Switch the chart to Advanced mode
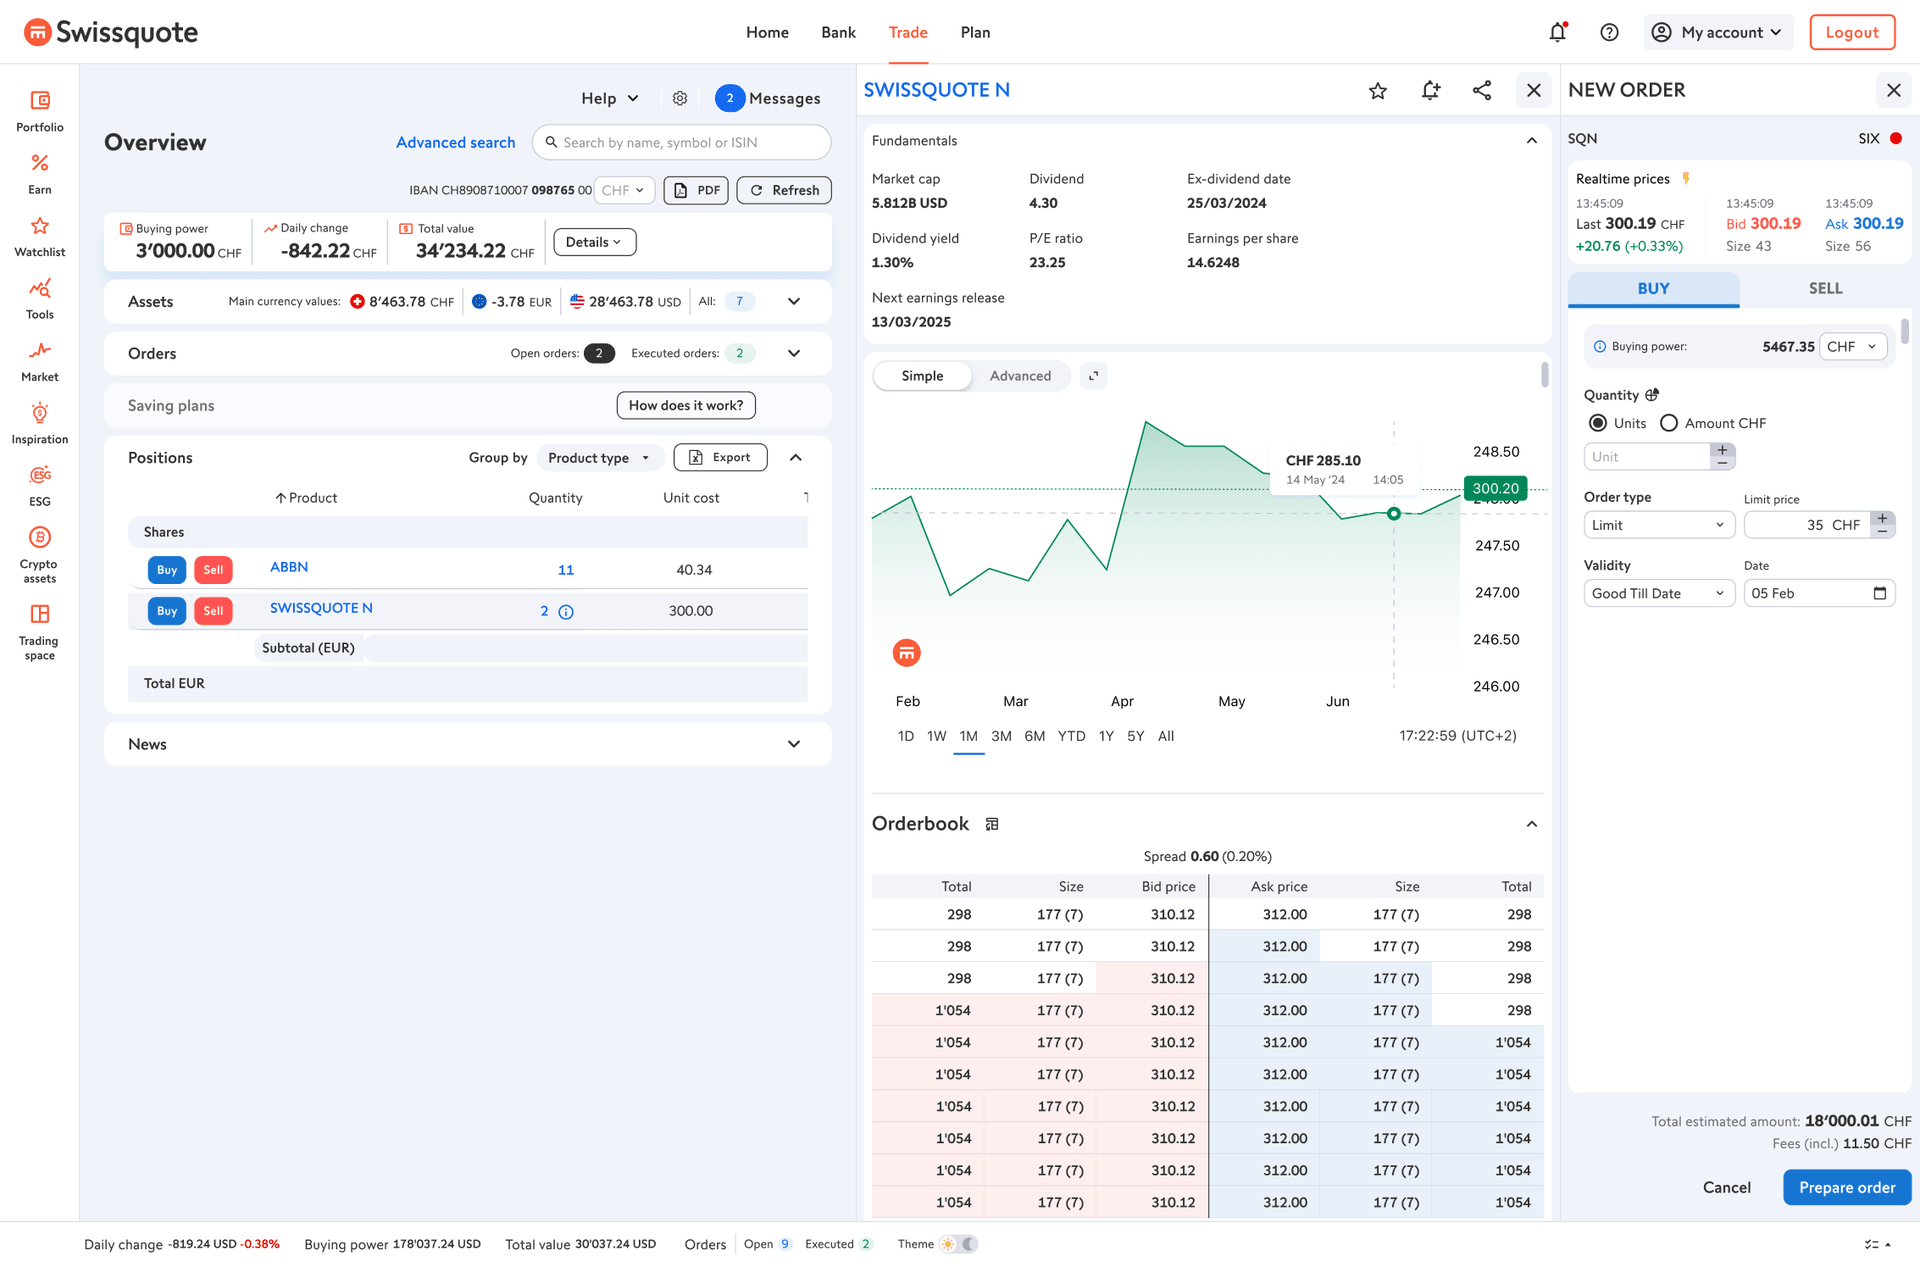The width and height of the screenshot is (1920, 1268). coord(1021,375)
